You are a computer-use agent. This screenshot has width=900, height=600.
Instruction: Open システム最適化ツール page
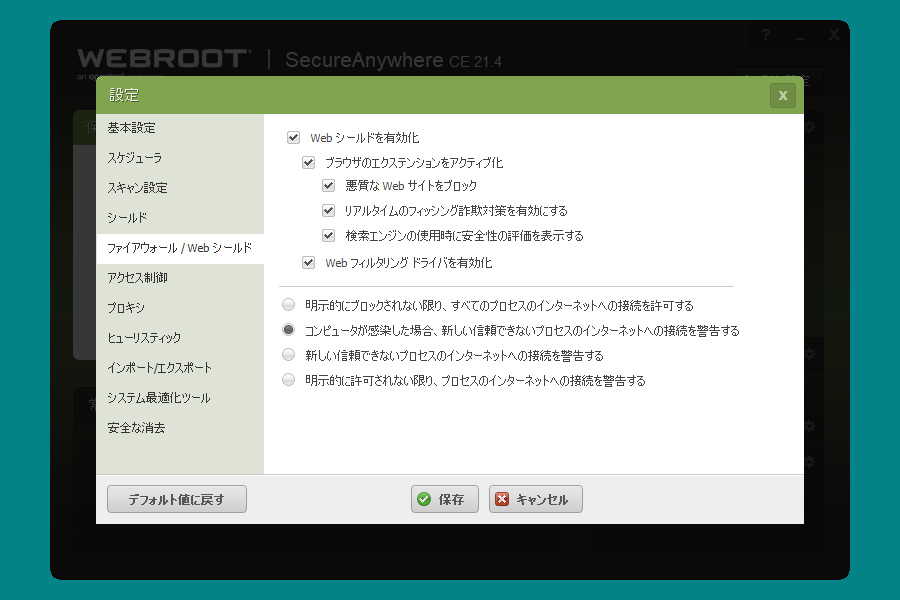point(180,398)
